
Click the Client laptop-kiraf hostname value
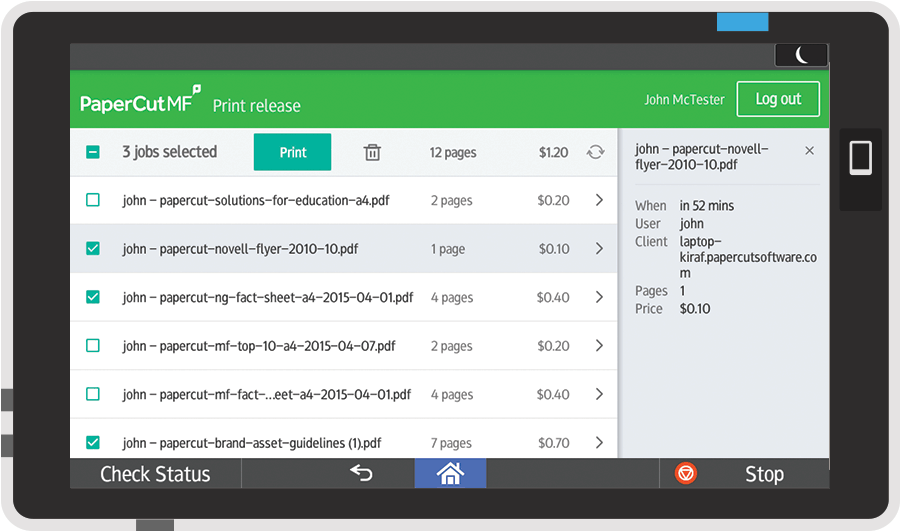748,257
